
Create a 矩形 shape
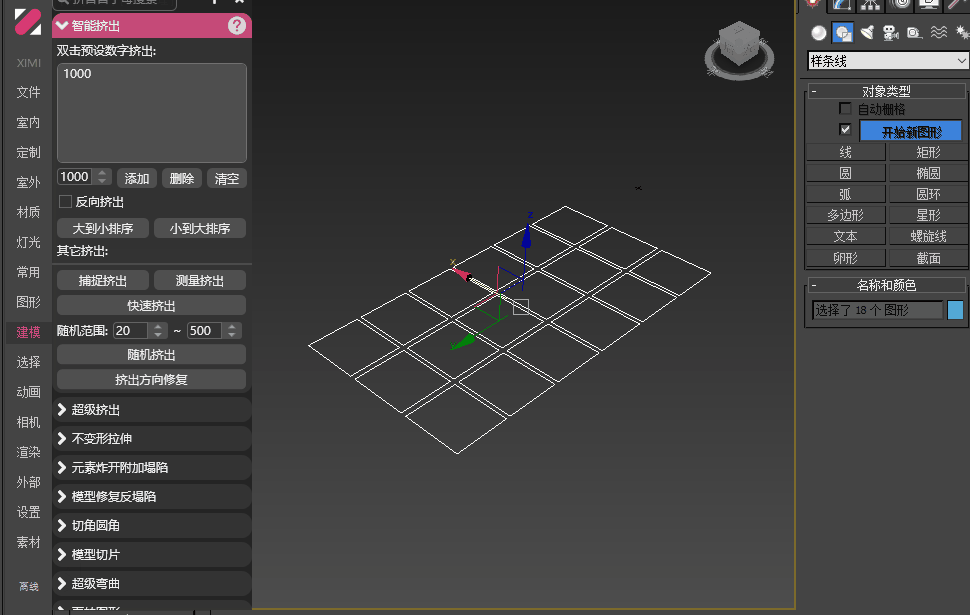point(928,152)
